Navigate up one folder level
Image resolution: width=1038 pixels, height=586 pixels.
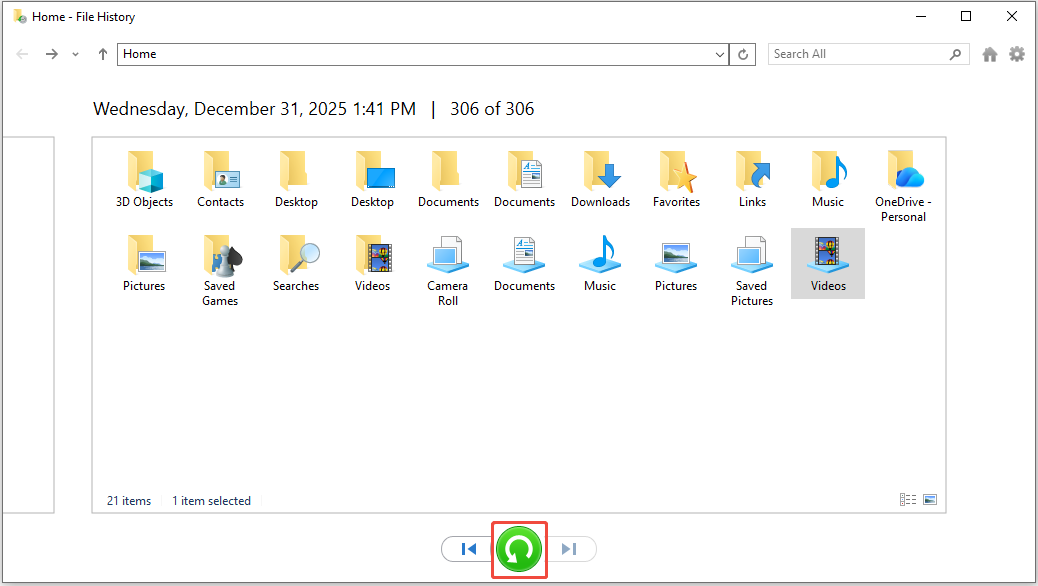point(102,54)
